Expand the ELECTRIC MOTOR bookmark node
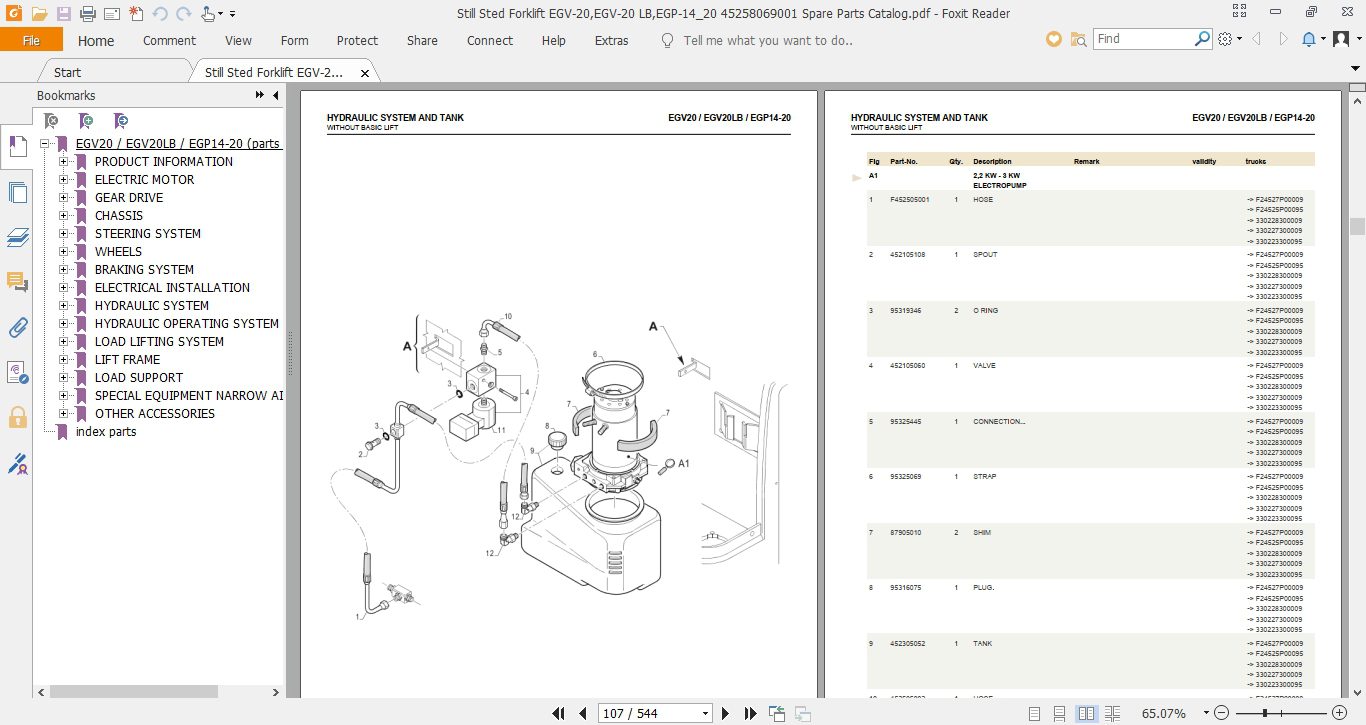1366x725 pixels. coord(64,180)
